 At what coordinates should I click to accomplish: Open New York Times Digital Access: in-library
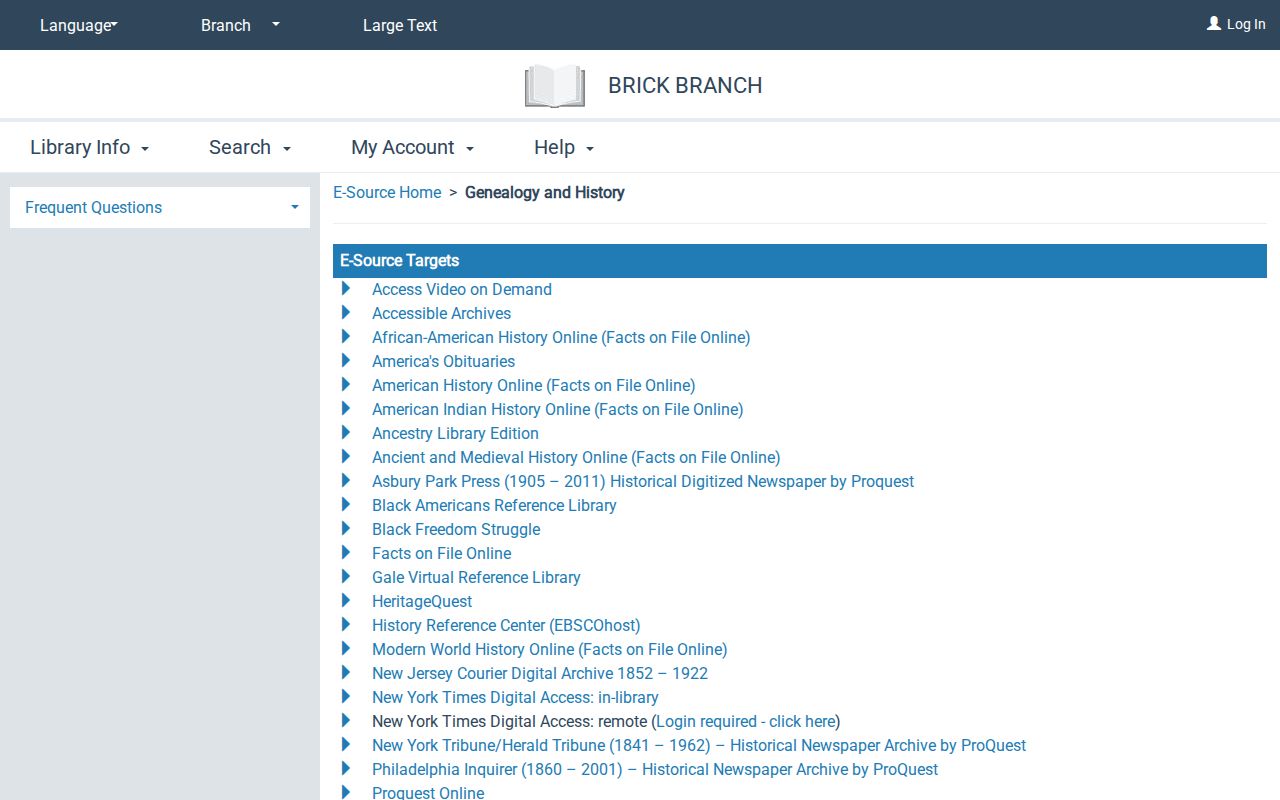515,697
